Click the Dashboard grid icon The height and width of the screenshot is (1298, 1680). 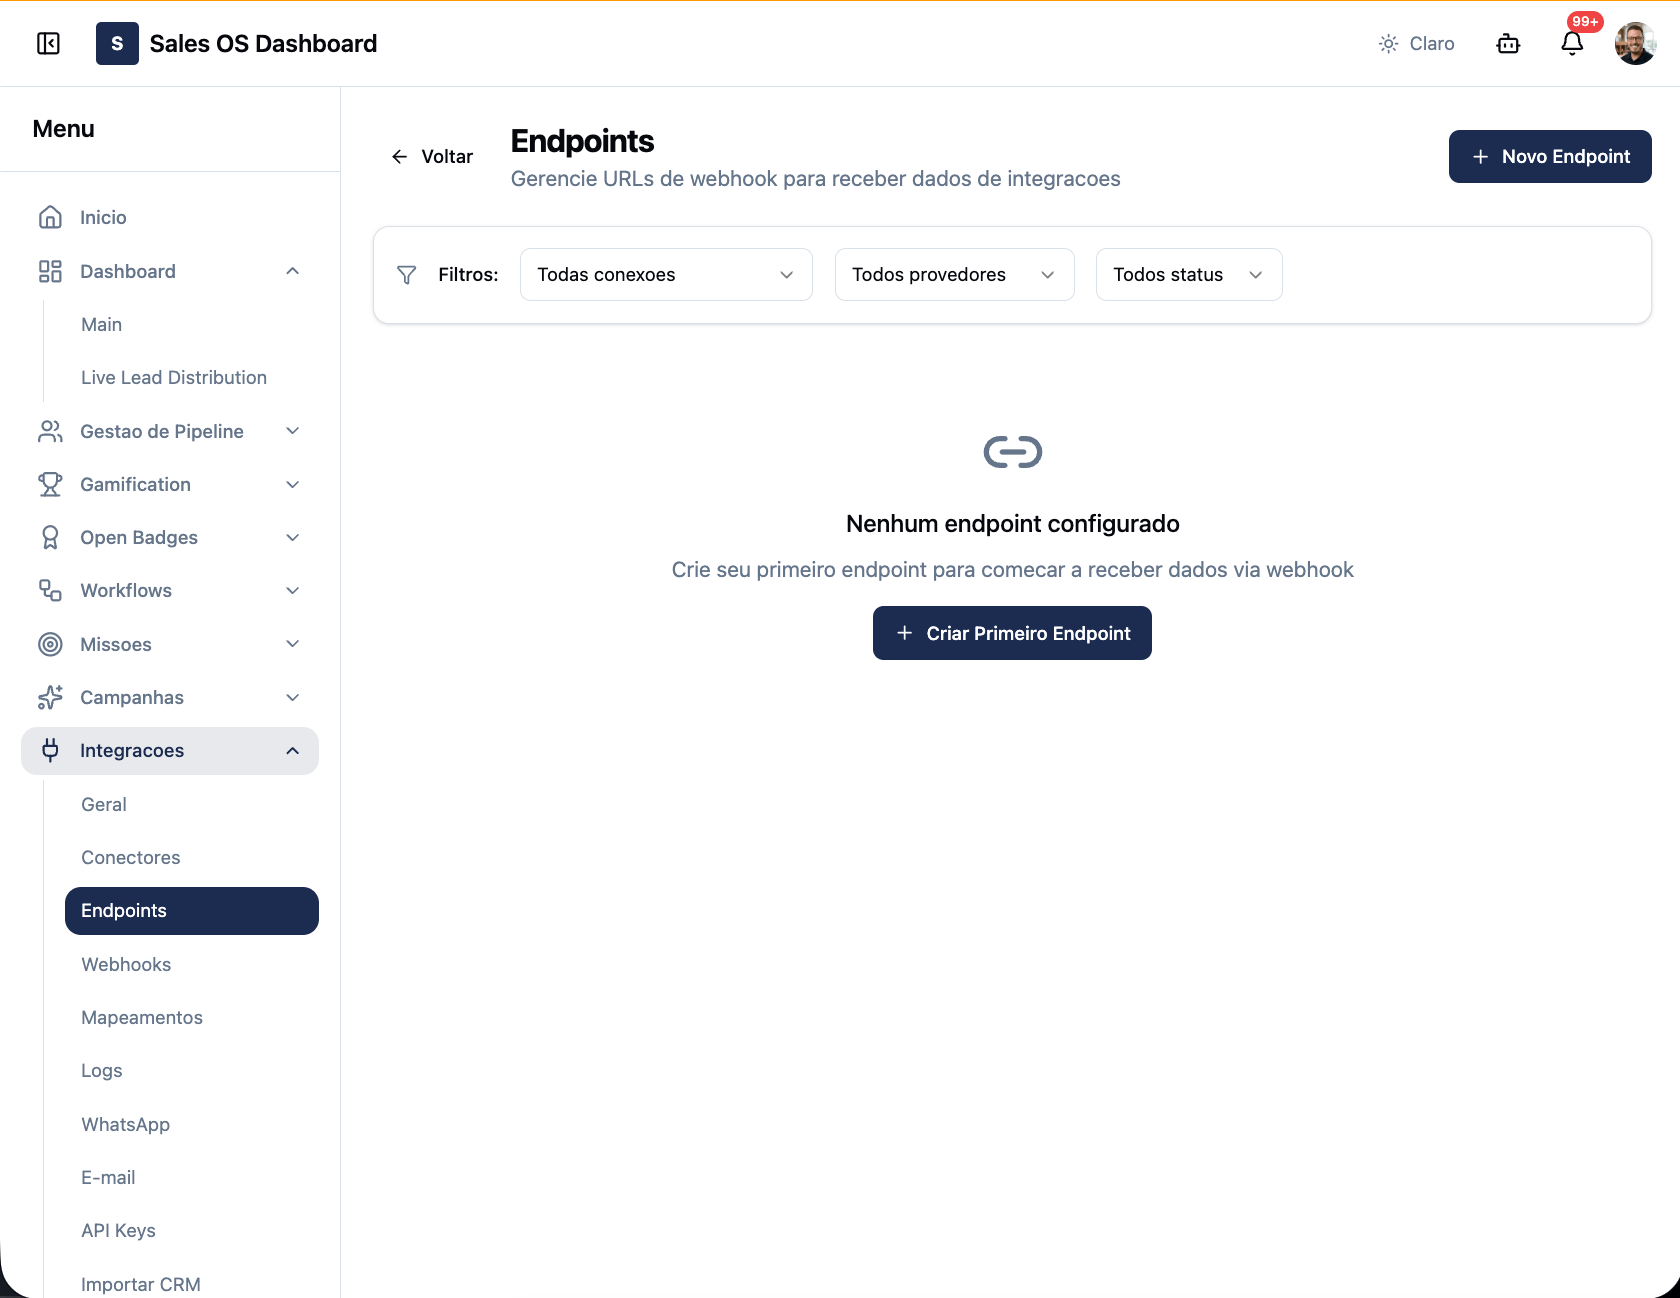(50, 271)
